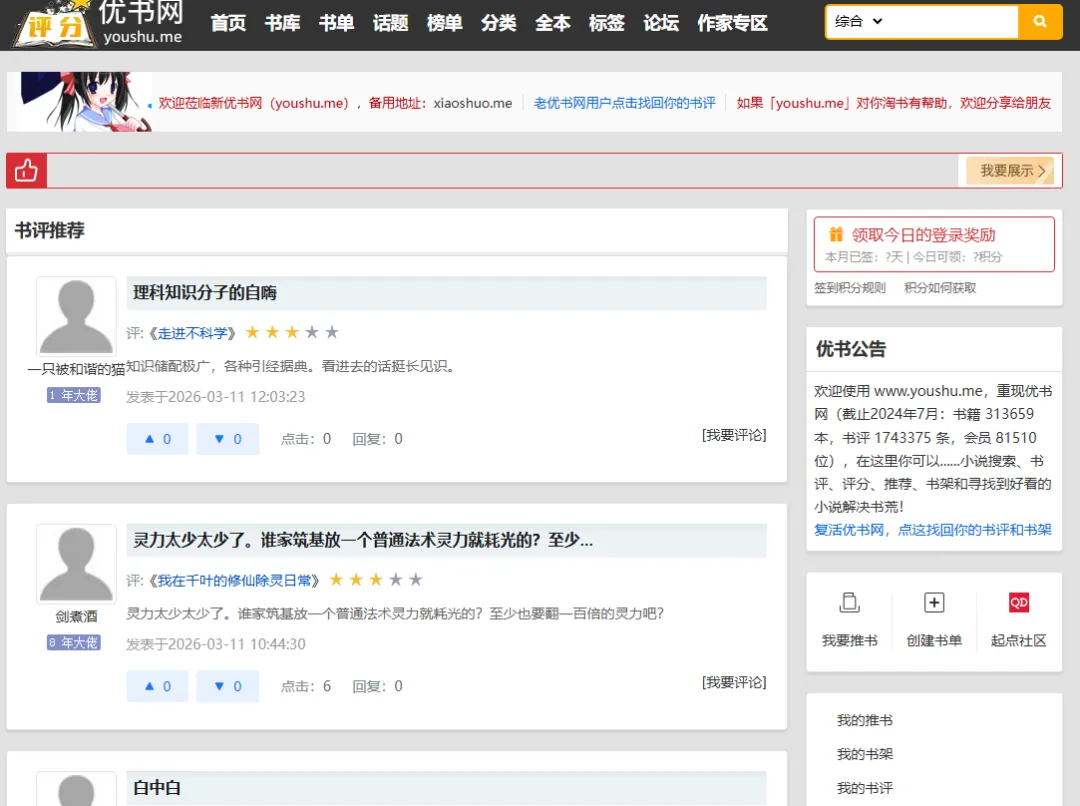Downvote the 修仙除灵日常 review

(227, 686)
